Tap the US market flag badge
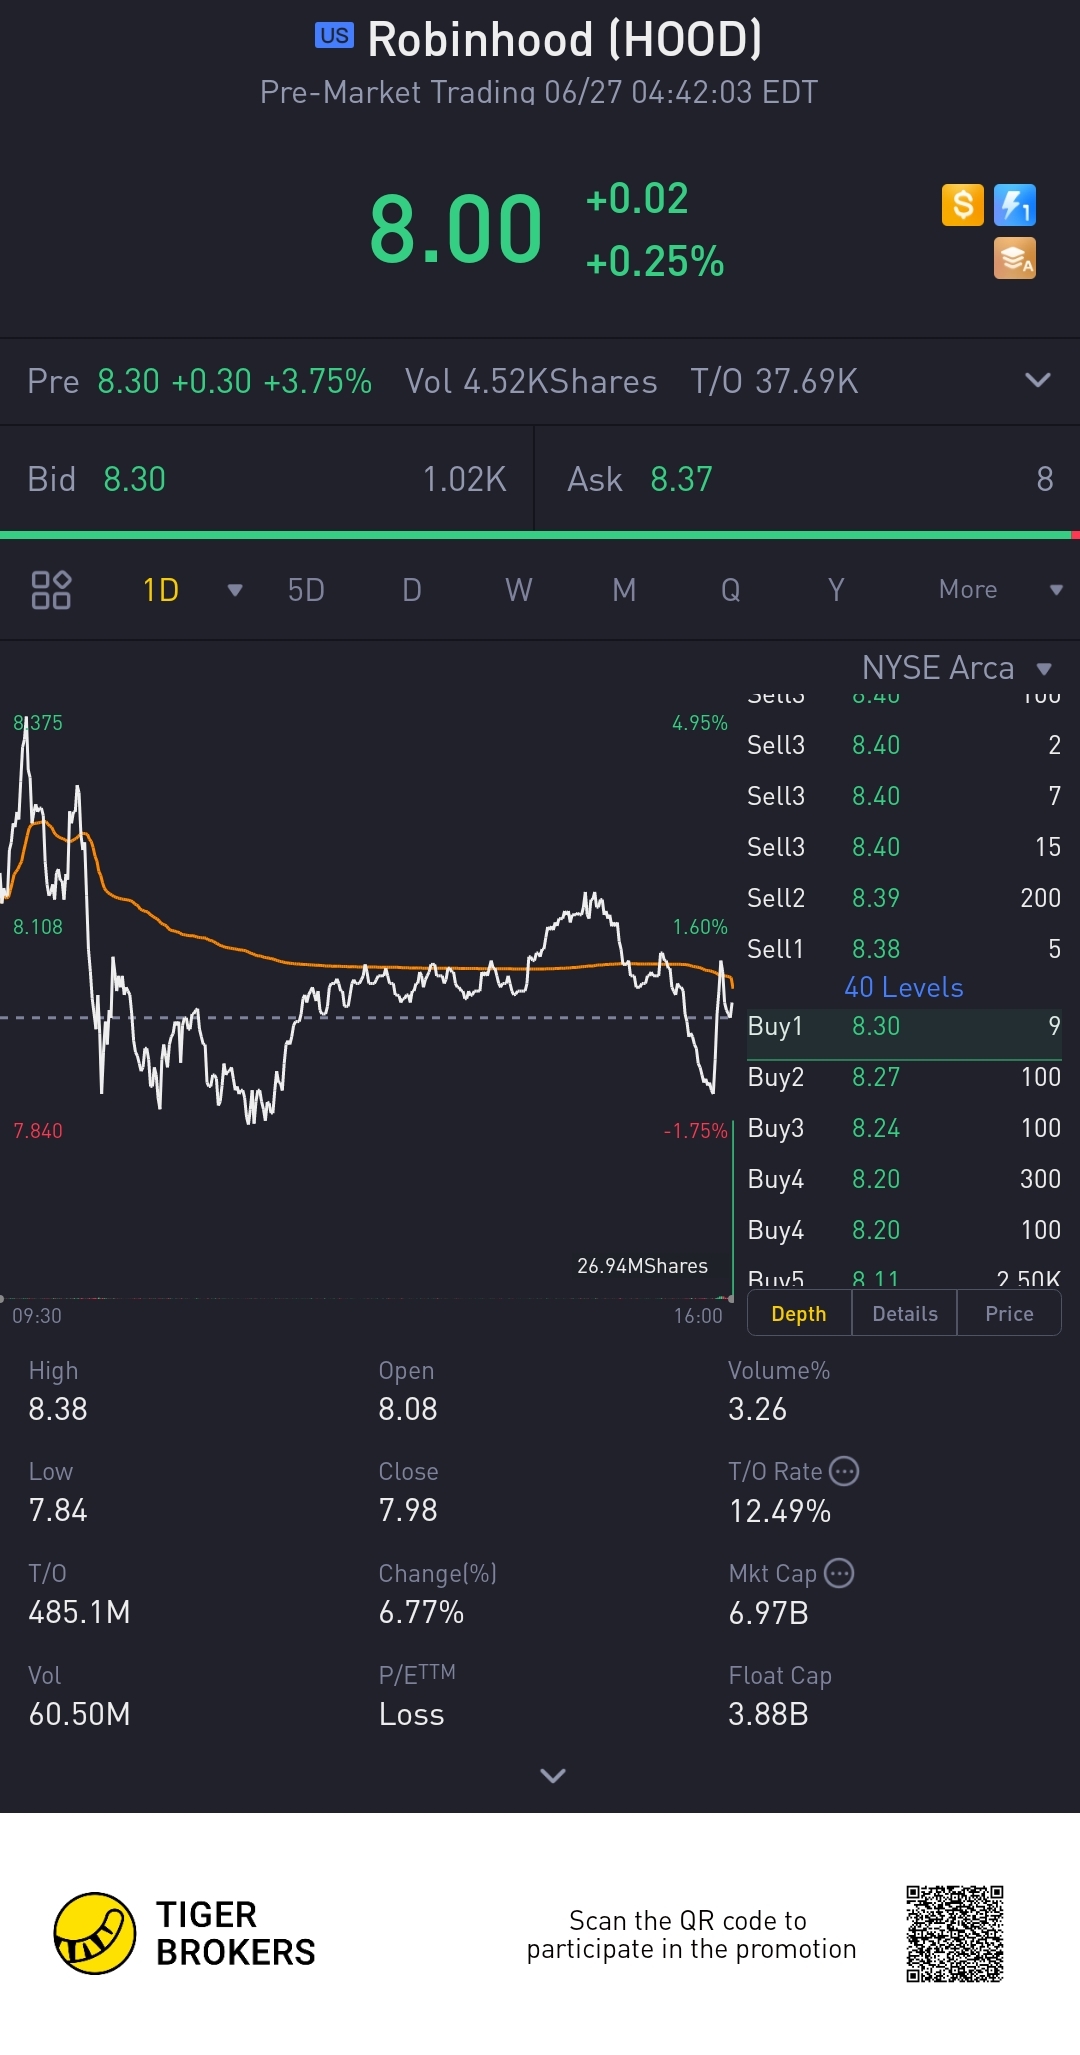Viewport: 1080px width, 2055px height. click(334, 36)
